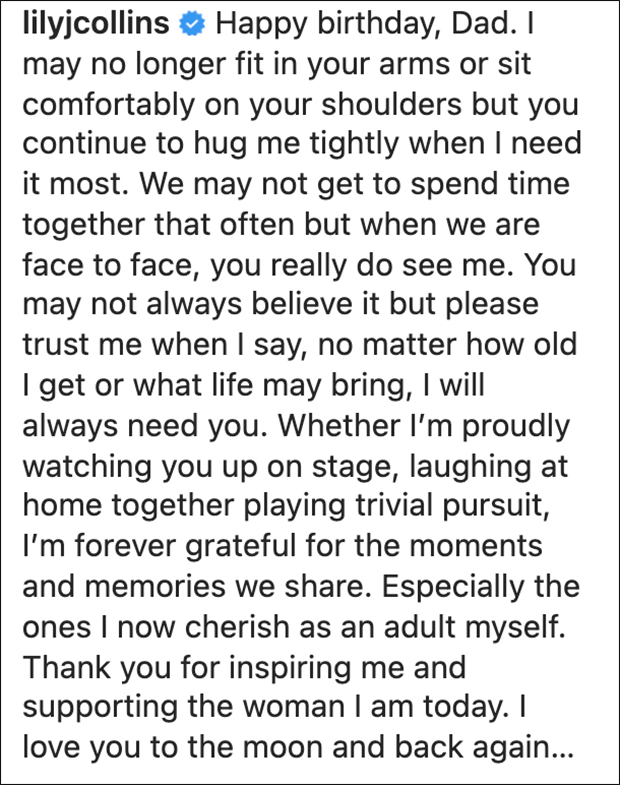The image size is (620, 785).
Task: Click the phrase 'face to face'
Action: 107,265
